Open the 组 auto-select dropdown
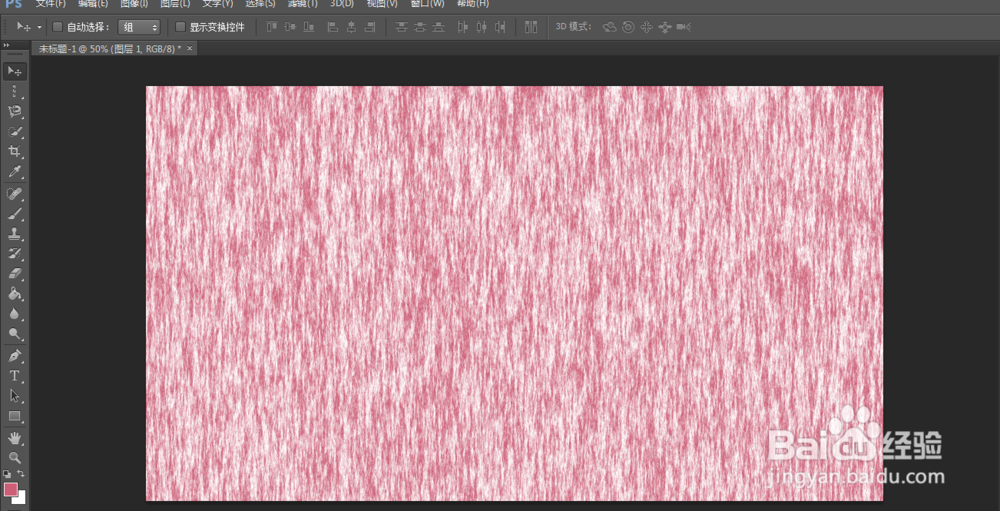Image resolution: width=1000 pixels, height=511 pixels. [139, 27]
